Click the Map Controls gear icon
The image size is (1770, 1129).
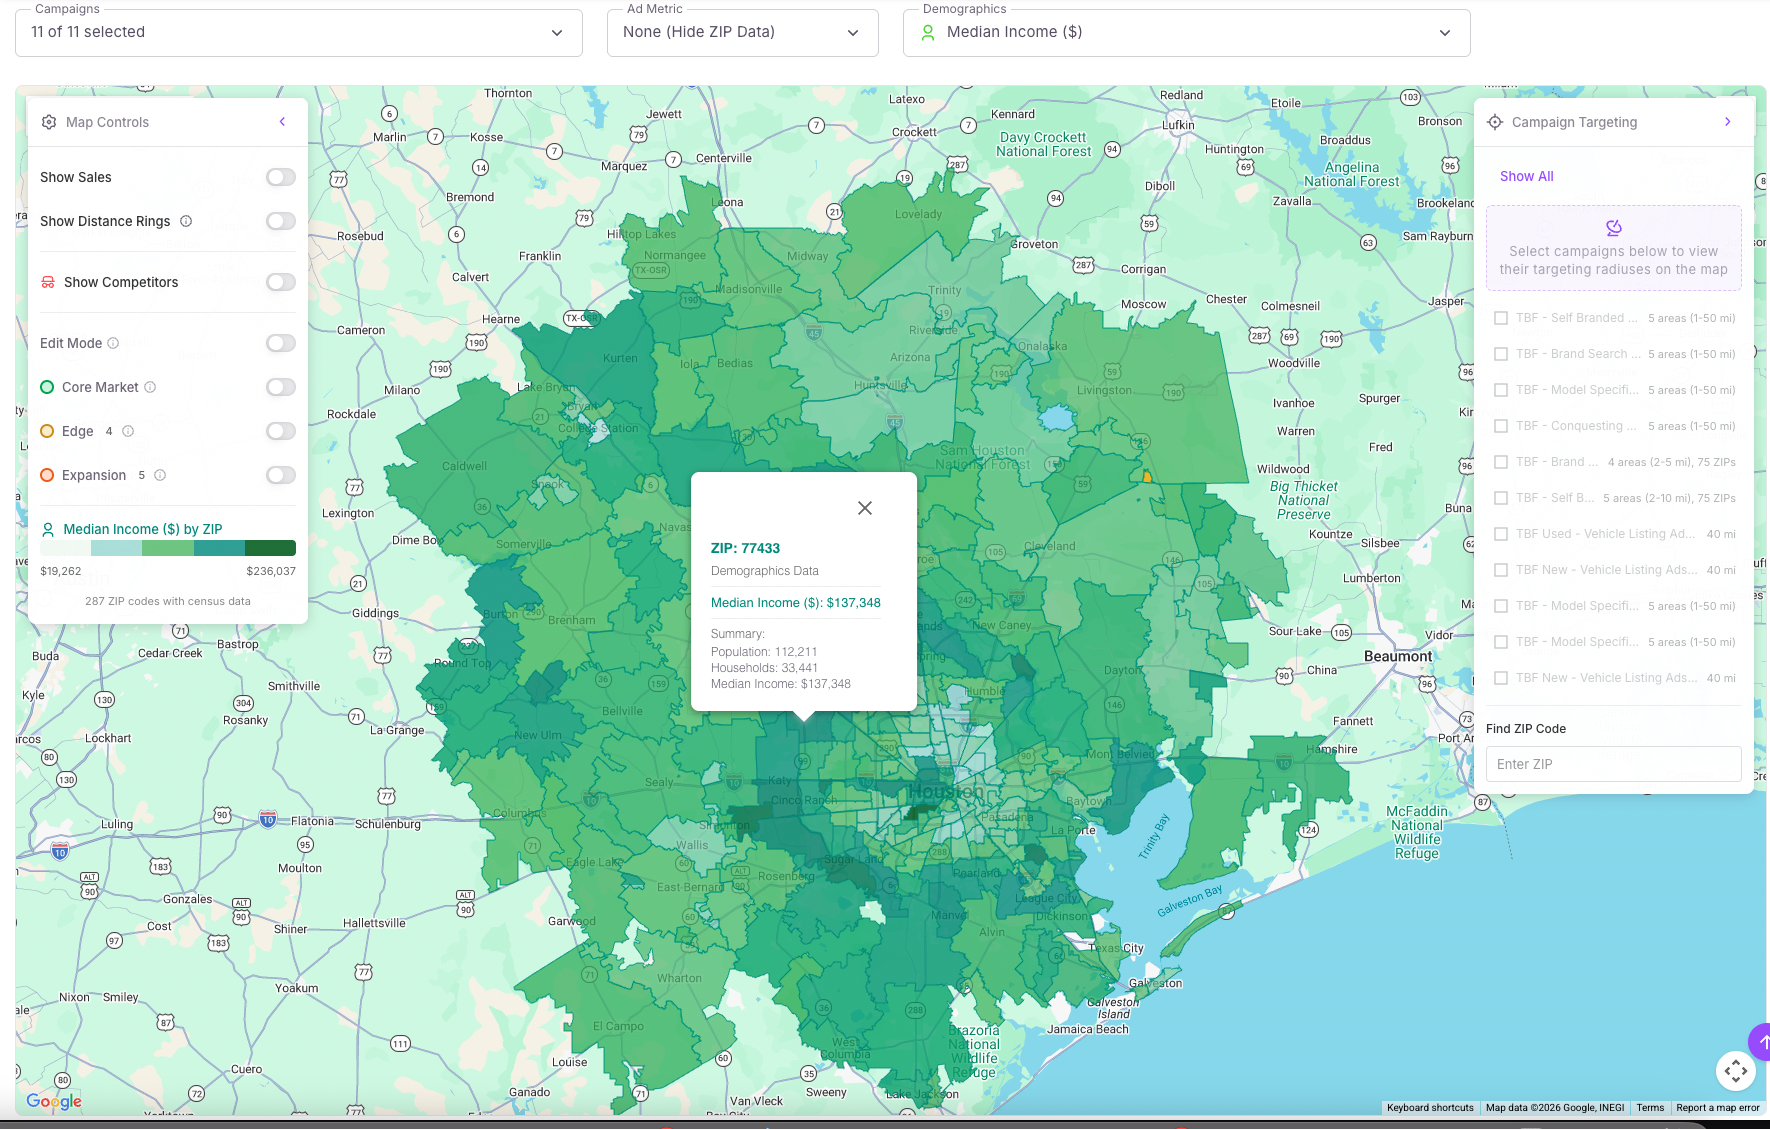48,121
